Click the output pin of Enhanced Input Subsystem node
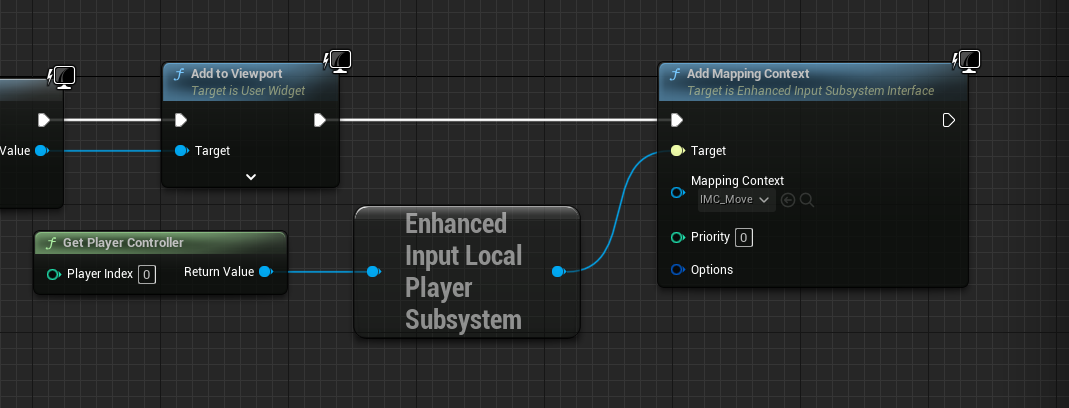This screenshot has height=408, width=1069. (558, 271)
